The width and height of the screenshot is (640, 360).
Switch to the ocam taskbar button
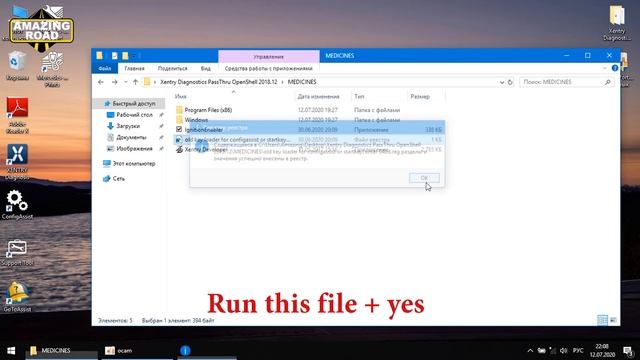pos(138,351)
